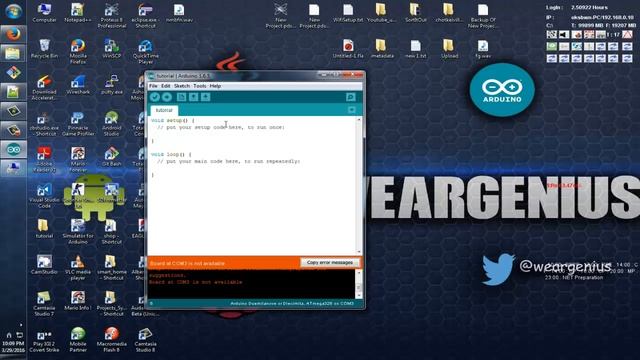
Task: Open the Visual Studio Code desktop icon
Action: pos(44,196)
